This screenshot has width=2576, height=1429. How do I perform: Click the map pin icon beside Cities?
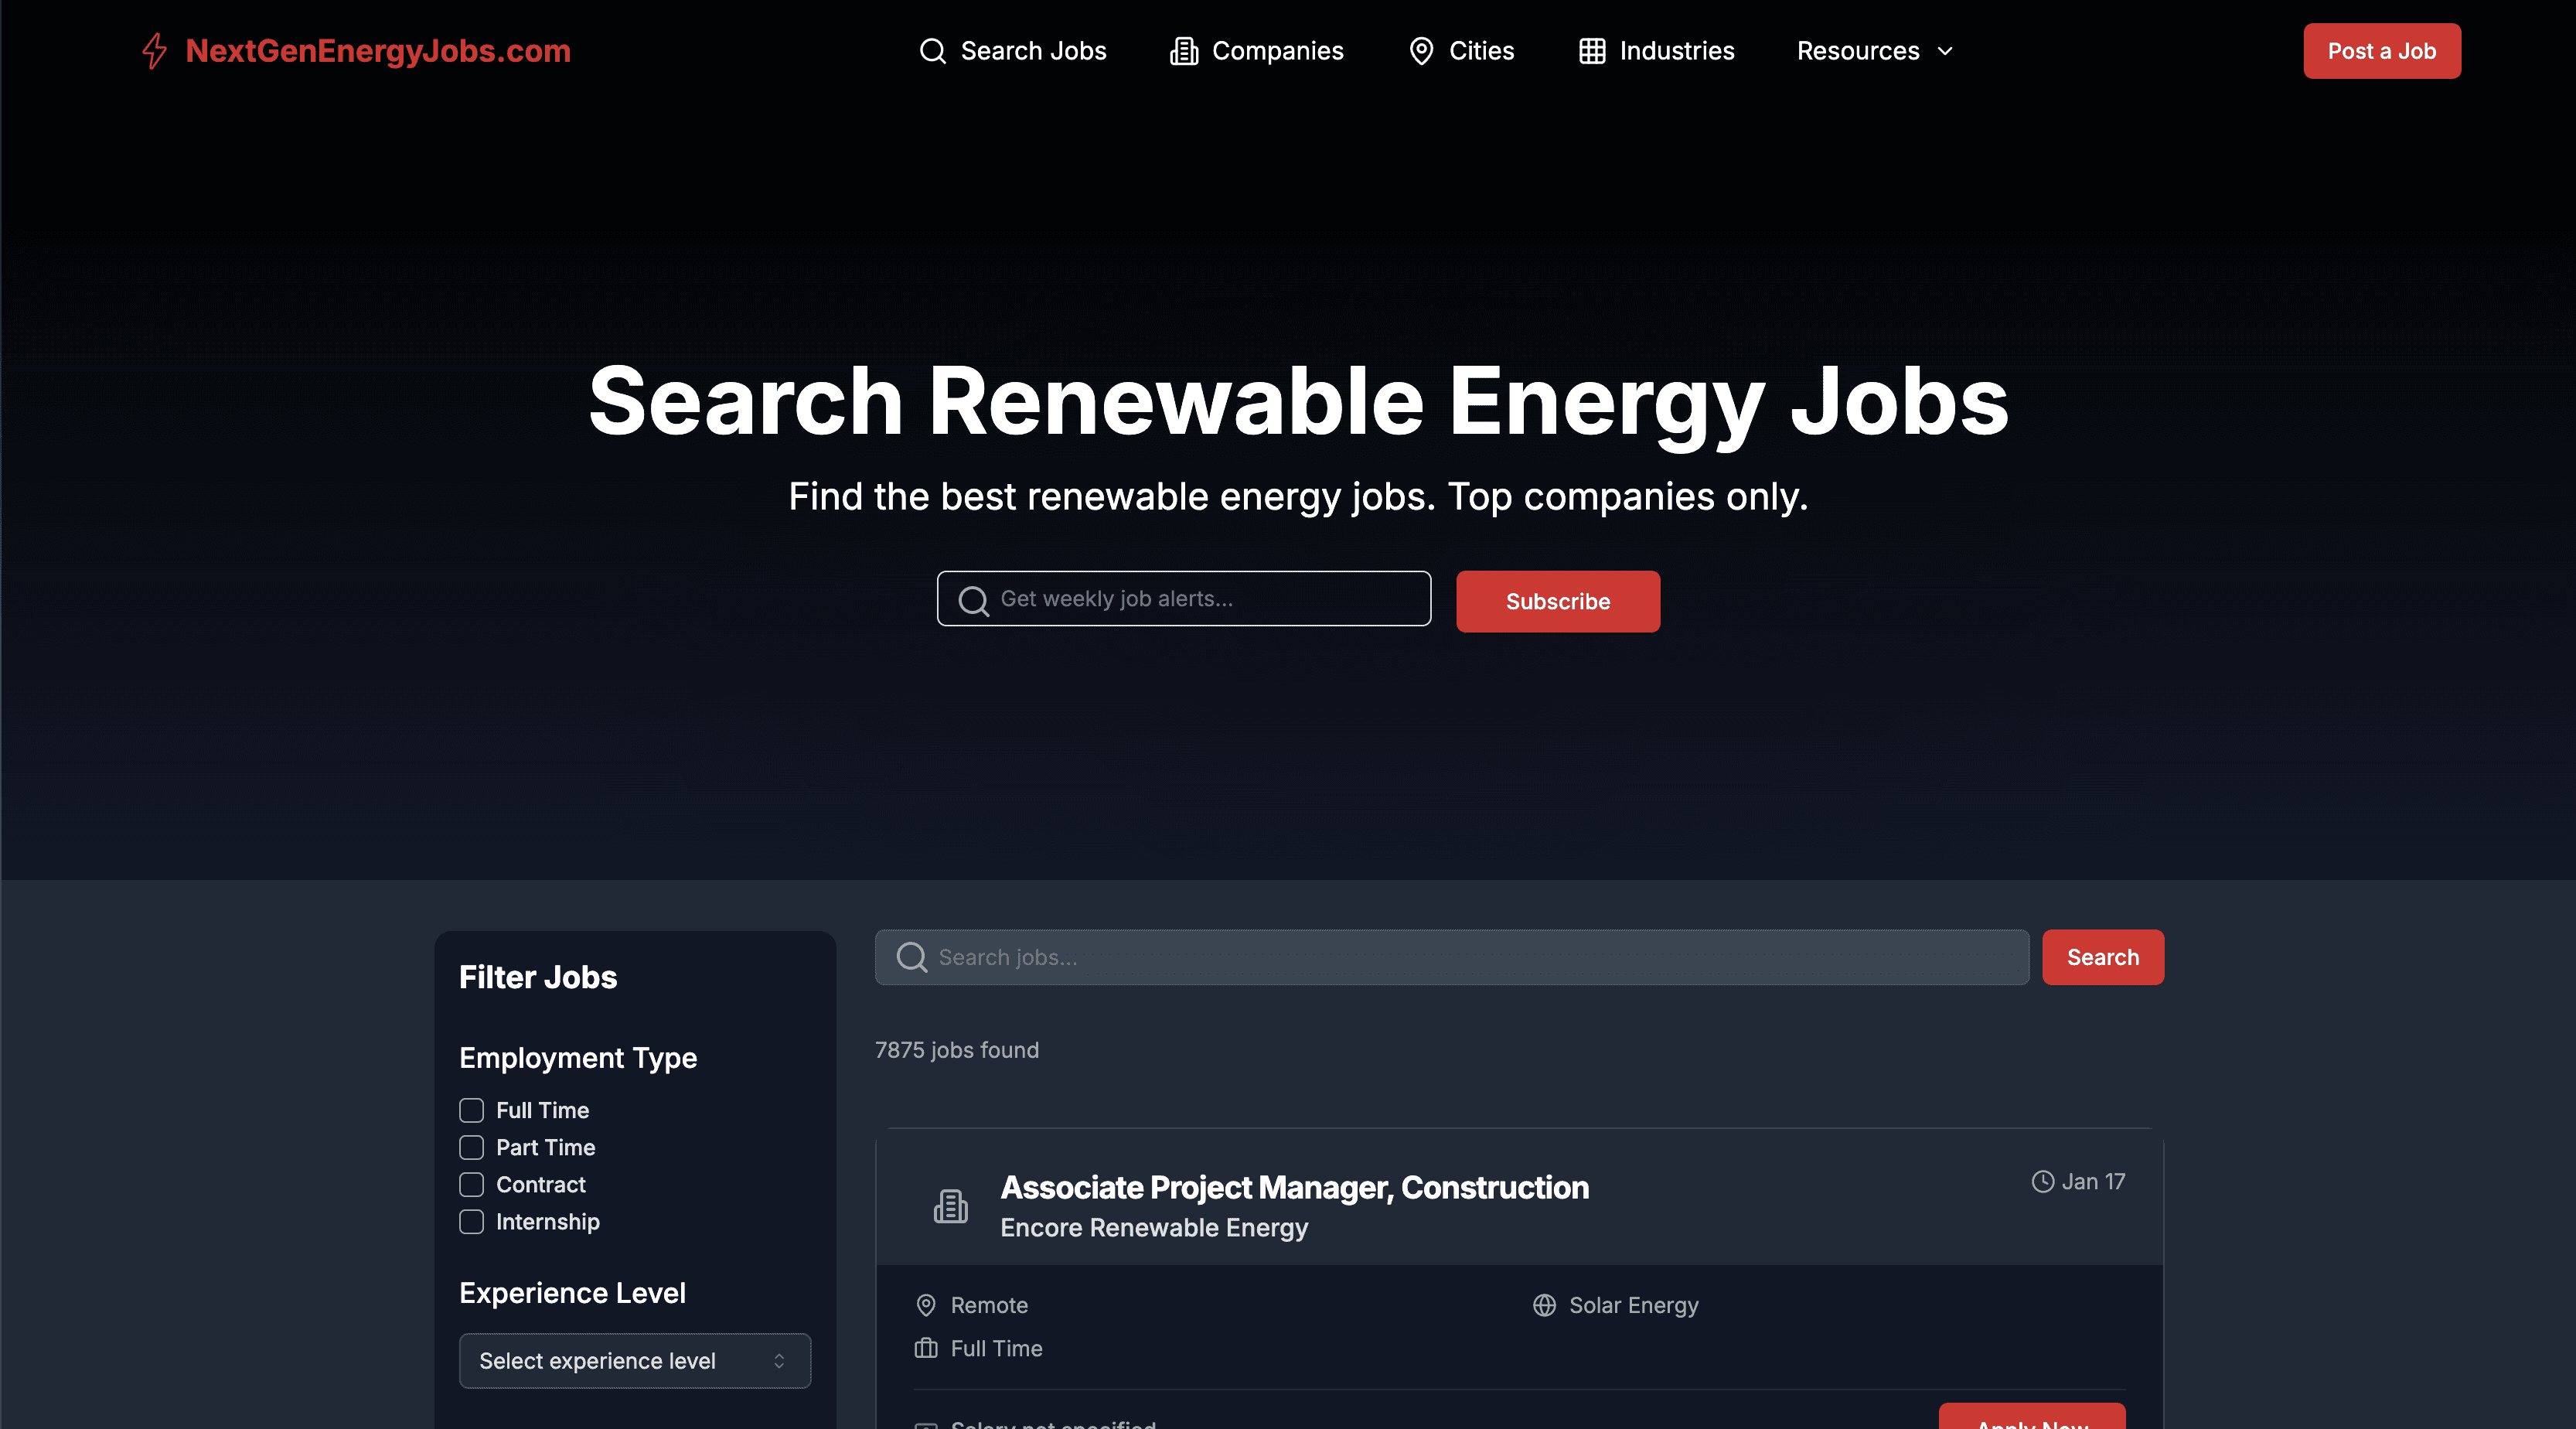(1421, 51)
